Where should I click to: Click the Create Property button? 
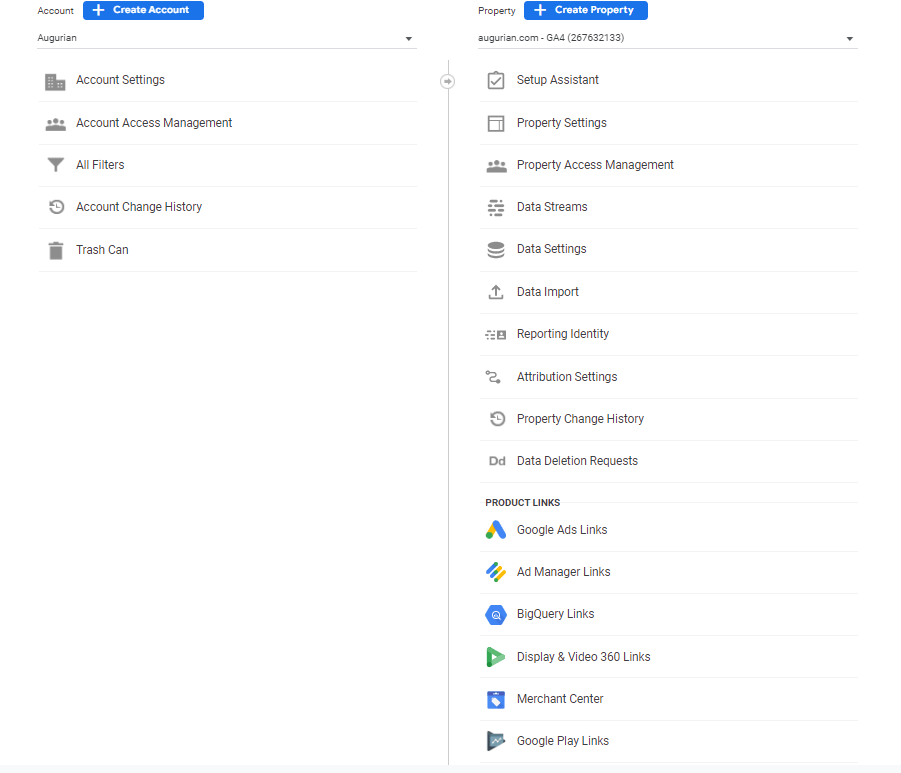pos(586,10)
